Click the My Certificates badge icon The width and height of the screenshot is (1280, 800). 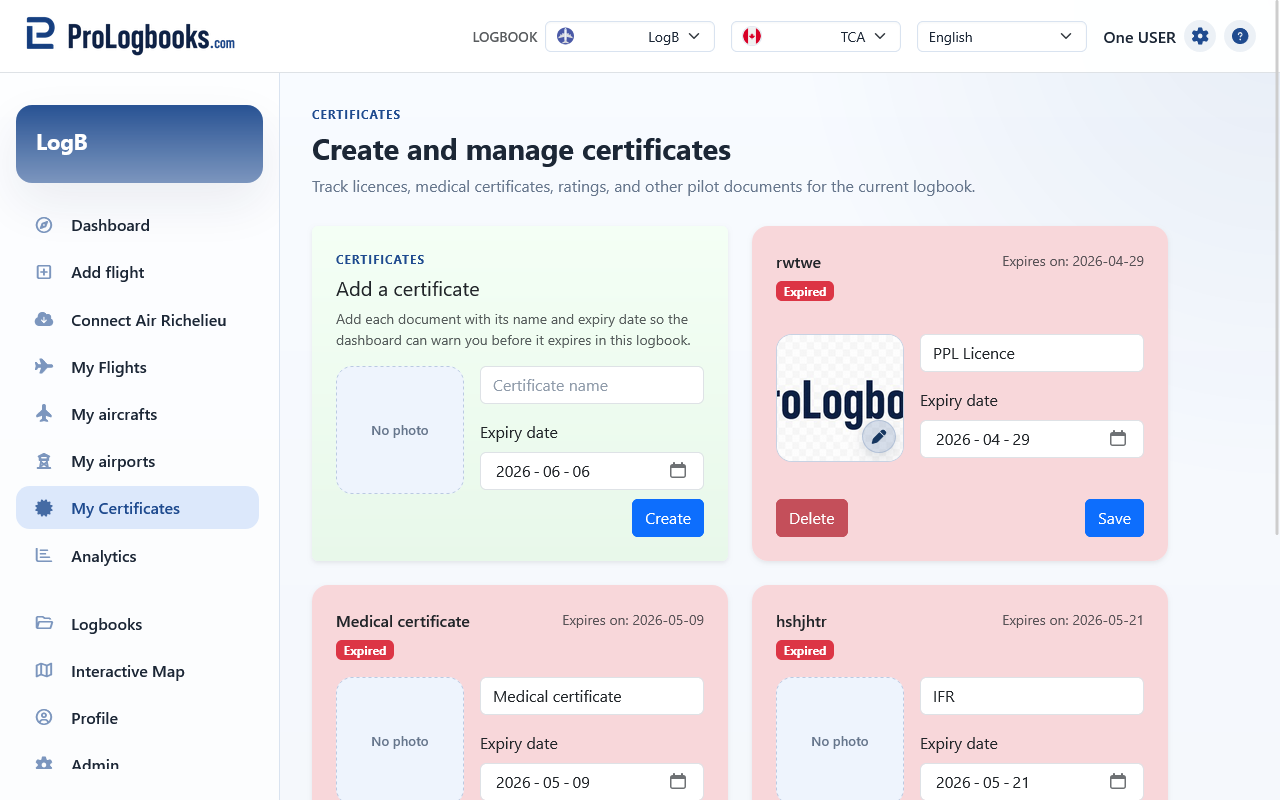pos(44,508)
